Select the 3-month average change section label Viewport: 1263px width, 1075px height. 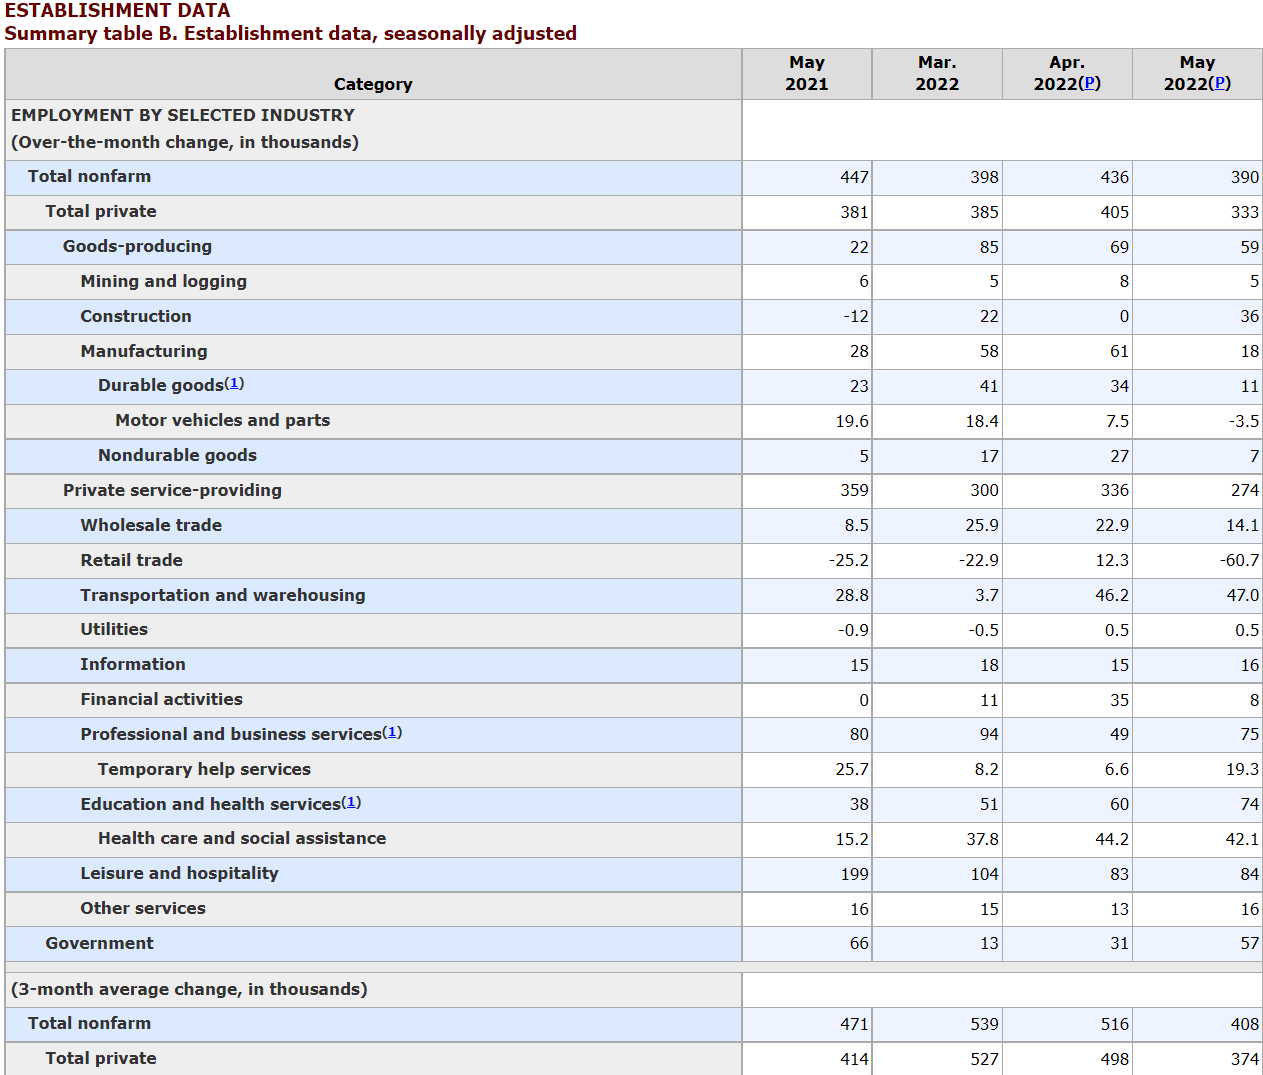189,989
